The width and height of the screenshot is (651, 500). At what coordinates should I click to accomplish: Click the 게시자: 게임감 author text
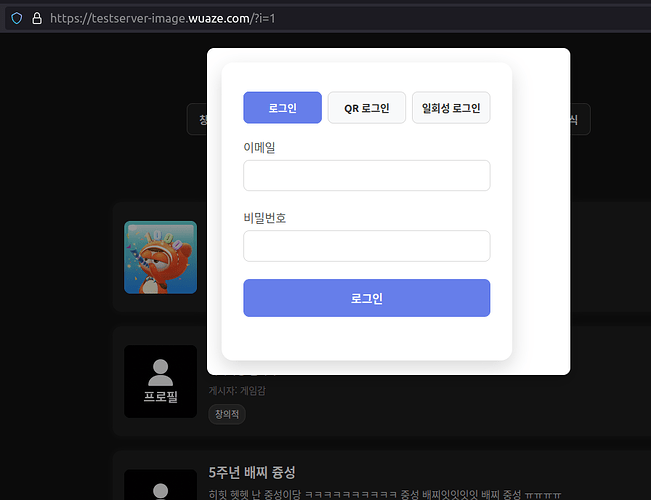click(237, 390)
